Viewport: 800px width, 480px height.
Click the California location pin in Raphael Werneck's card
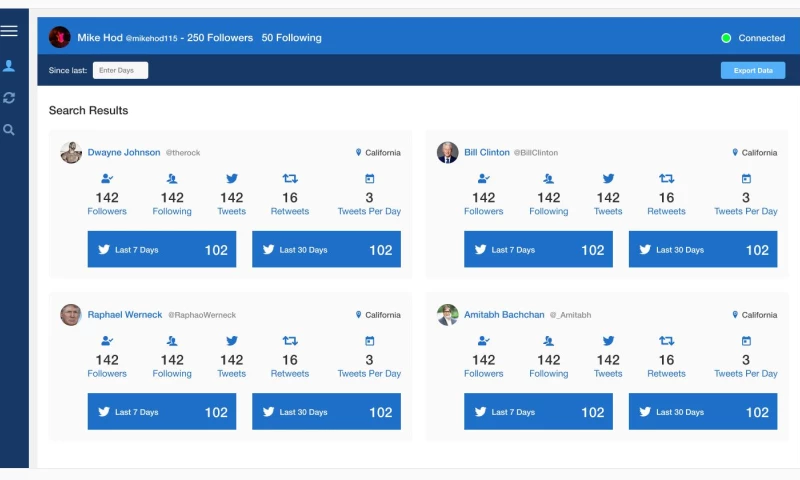click(x=359, y=315)
